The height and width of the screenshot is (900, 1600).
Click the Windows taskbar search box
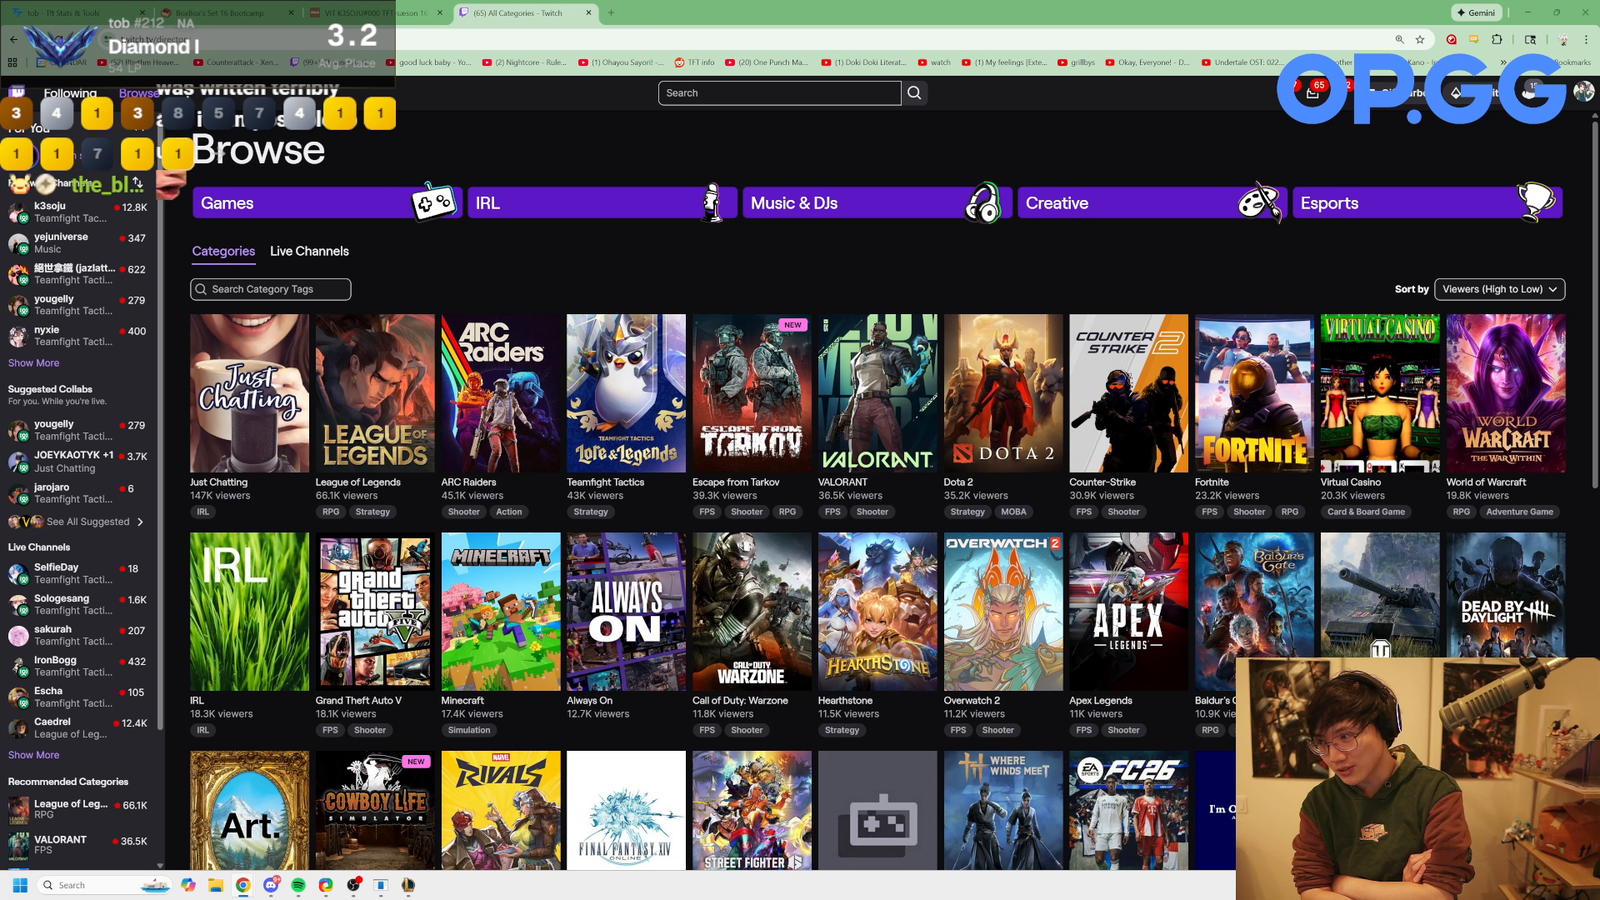(104, 885)
